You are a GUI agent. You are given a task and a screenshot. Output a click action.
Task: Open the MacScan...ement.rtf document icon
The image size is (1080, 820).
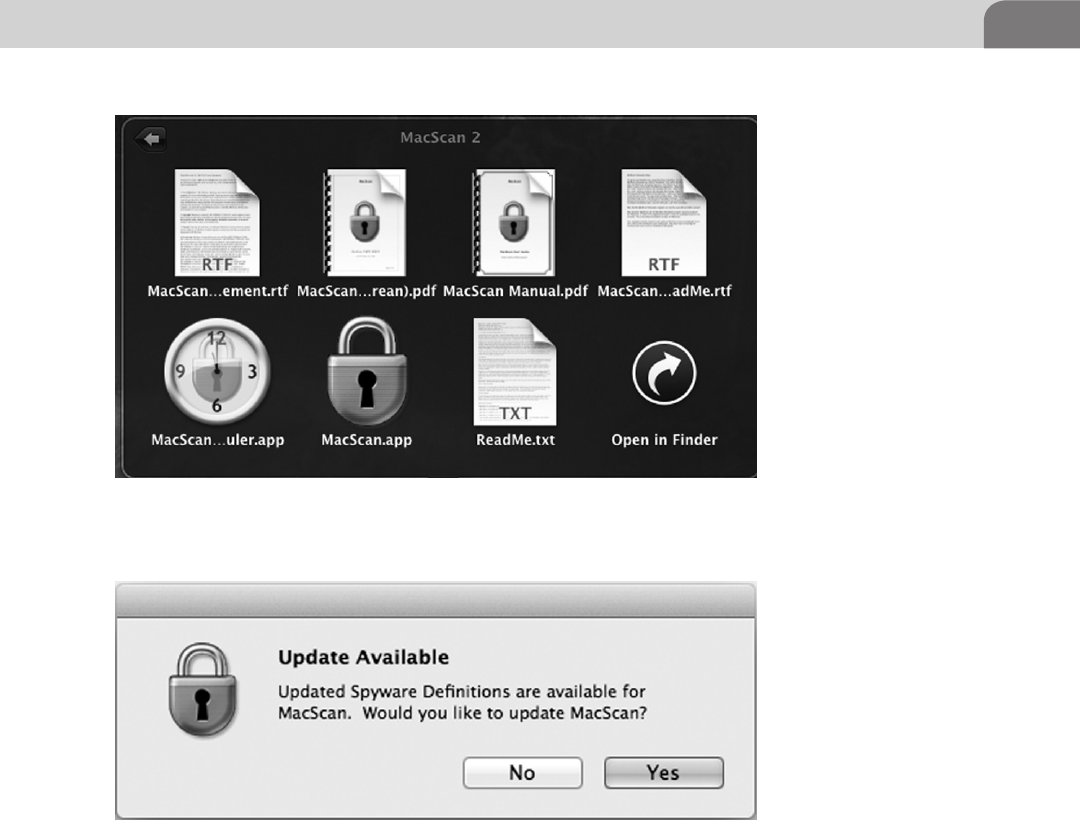pos(217,222)
